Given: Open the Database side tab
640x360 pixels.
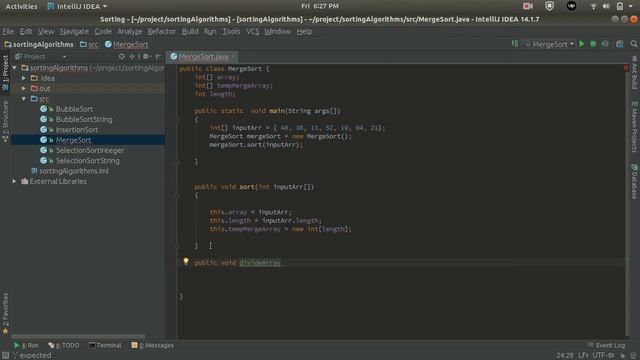Looking at the screenshot, I should (634, 181).
